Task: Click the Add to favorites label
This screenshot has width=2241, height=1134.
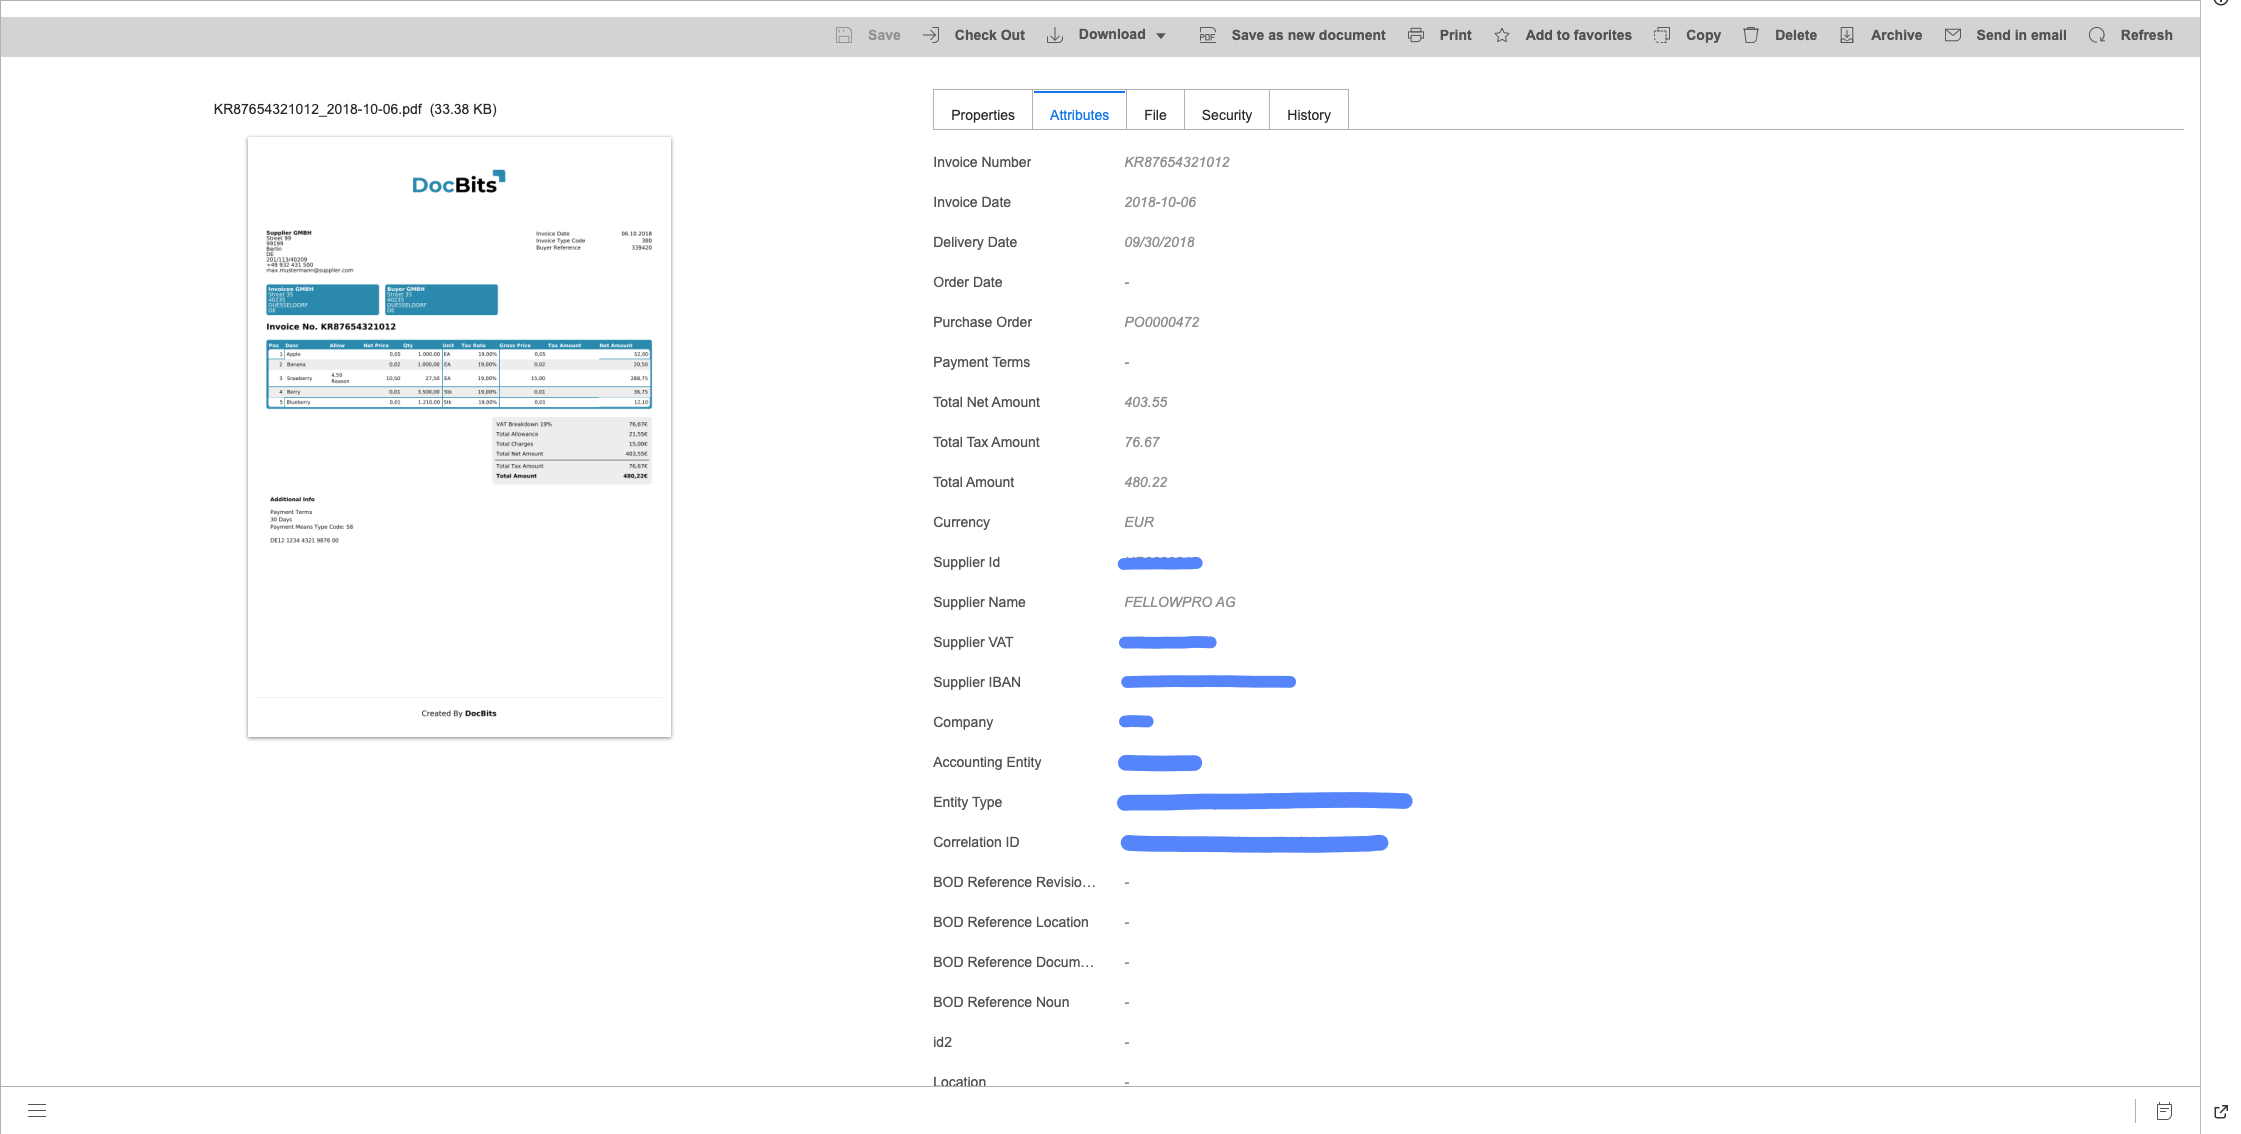Action: 1578,35
